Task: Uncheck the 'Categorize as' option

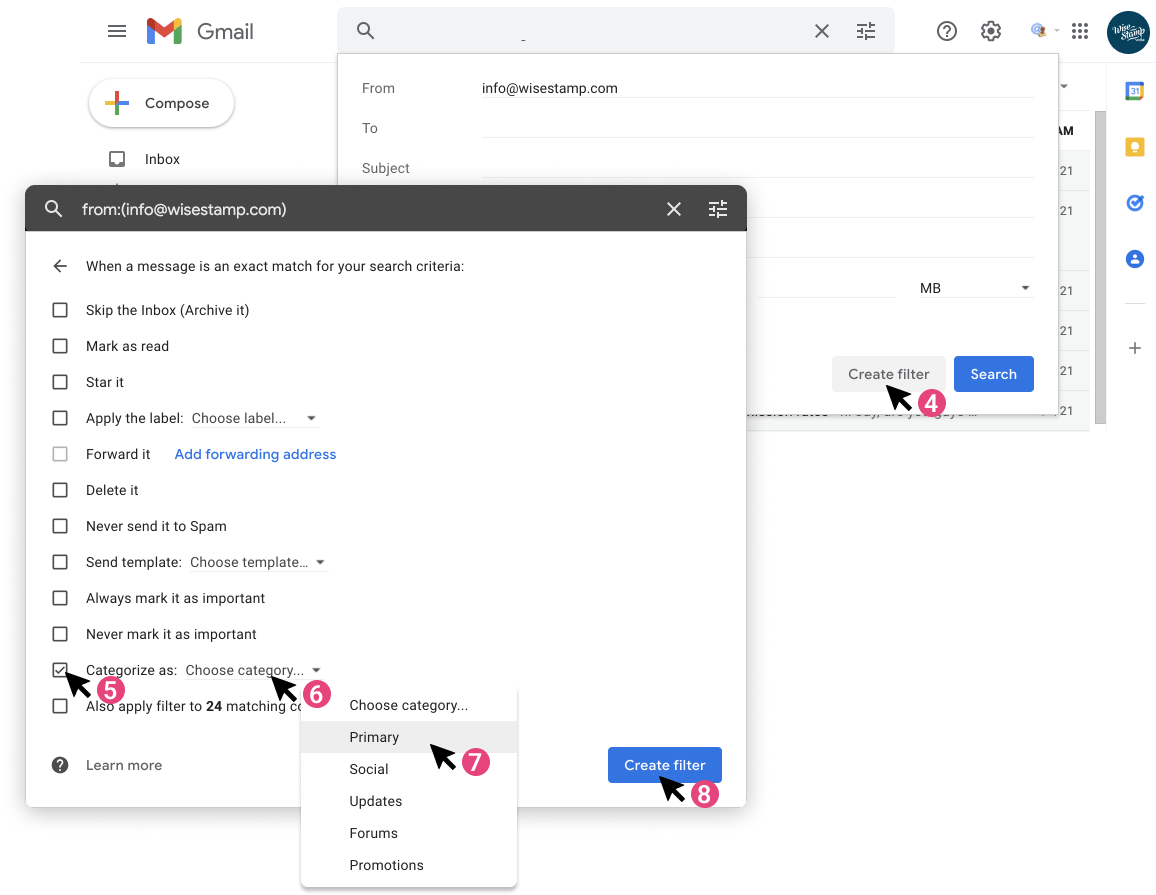Action: coord(60,670)
